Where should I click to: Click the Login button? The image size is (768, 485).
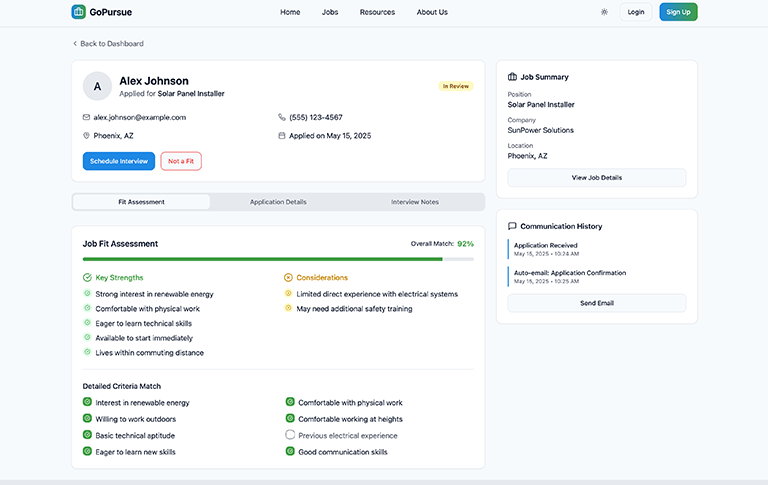click(x=636, y=12)
